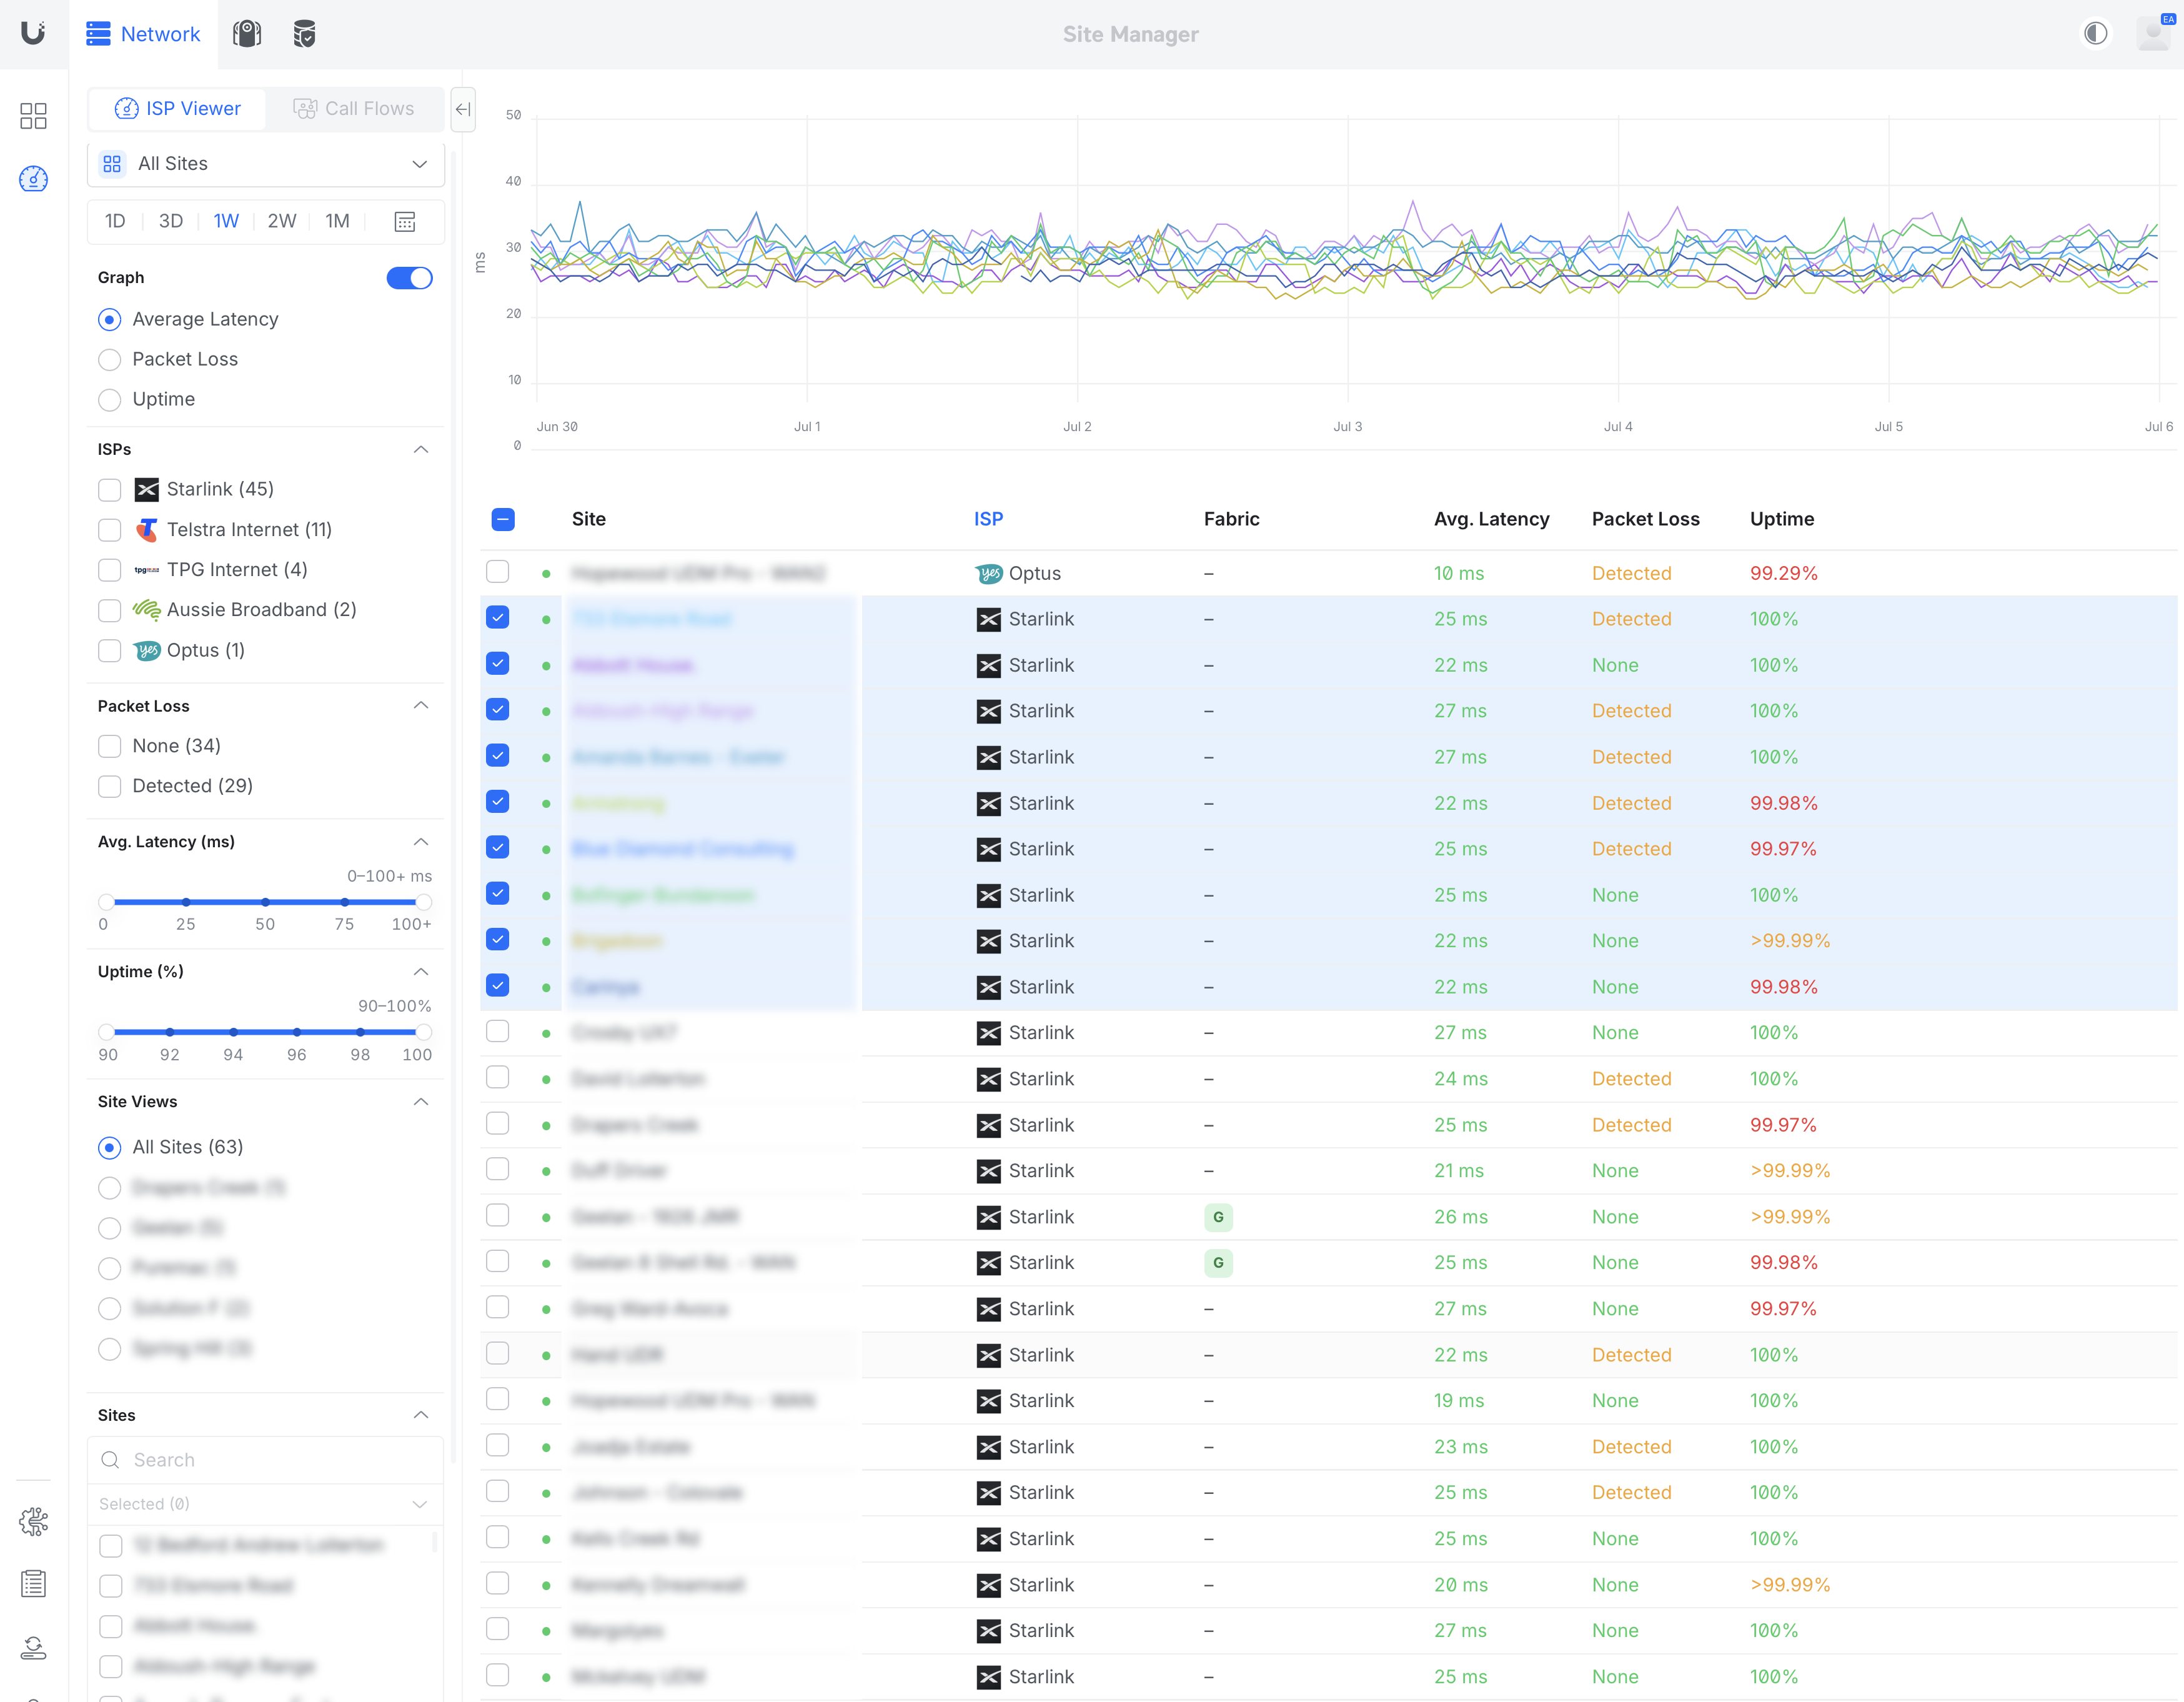Sort table by Fabric column
Image resolution: width=2184 pixels, height=1702 pixels.
pos(1231,519)
